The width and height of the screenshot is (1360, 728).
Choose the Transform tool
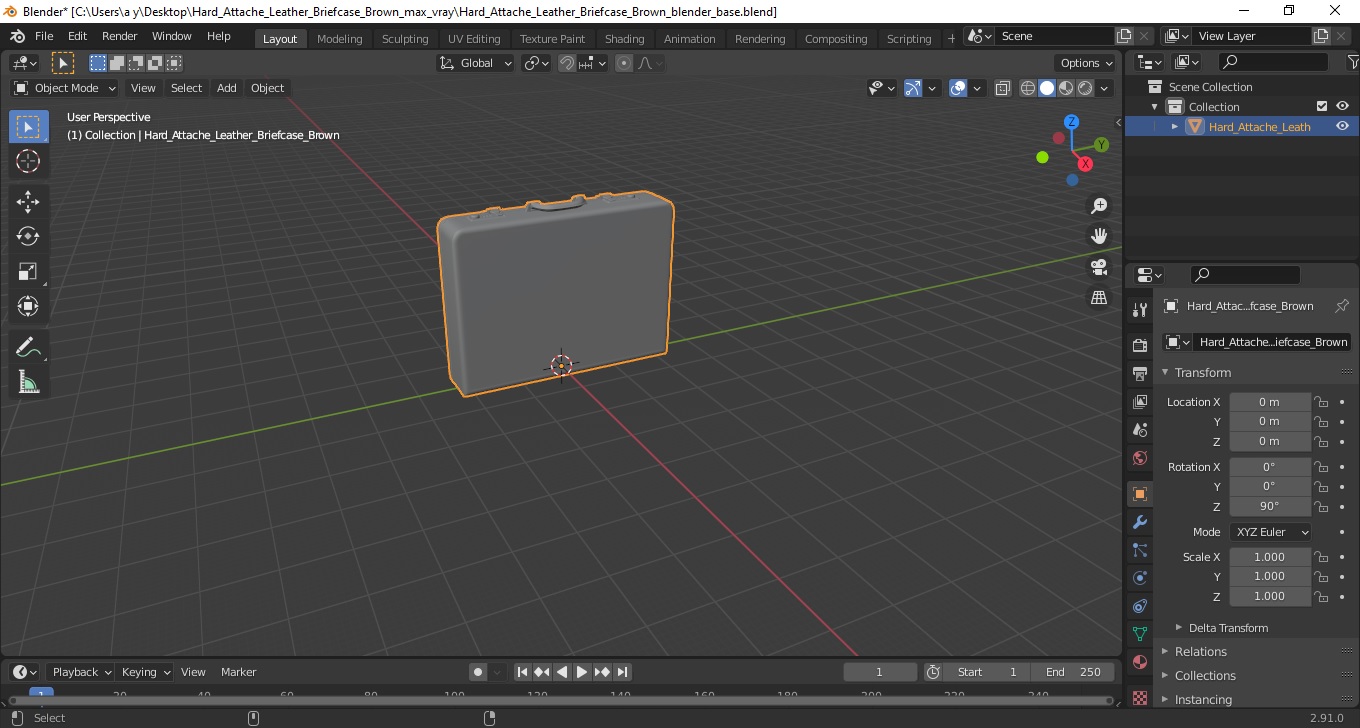[x=28, y=306]
